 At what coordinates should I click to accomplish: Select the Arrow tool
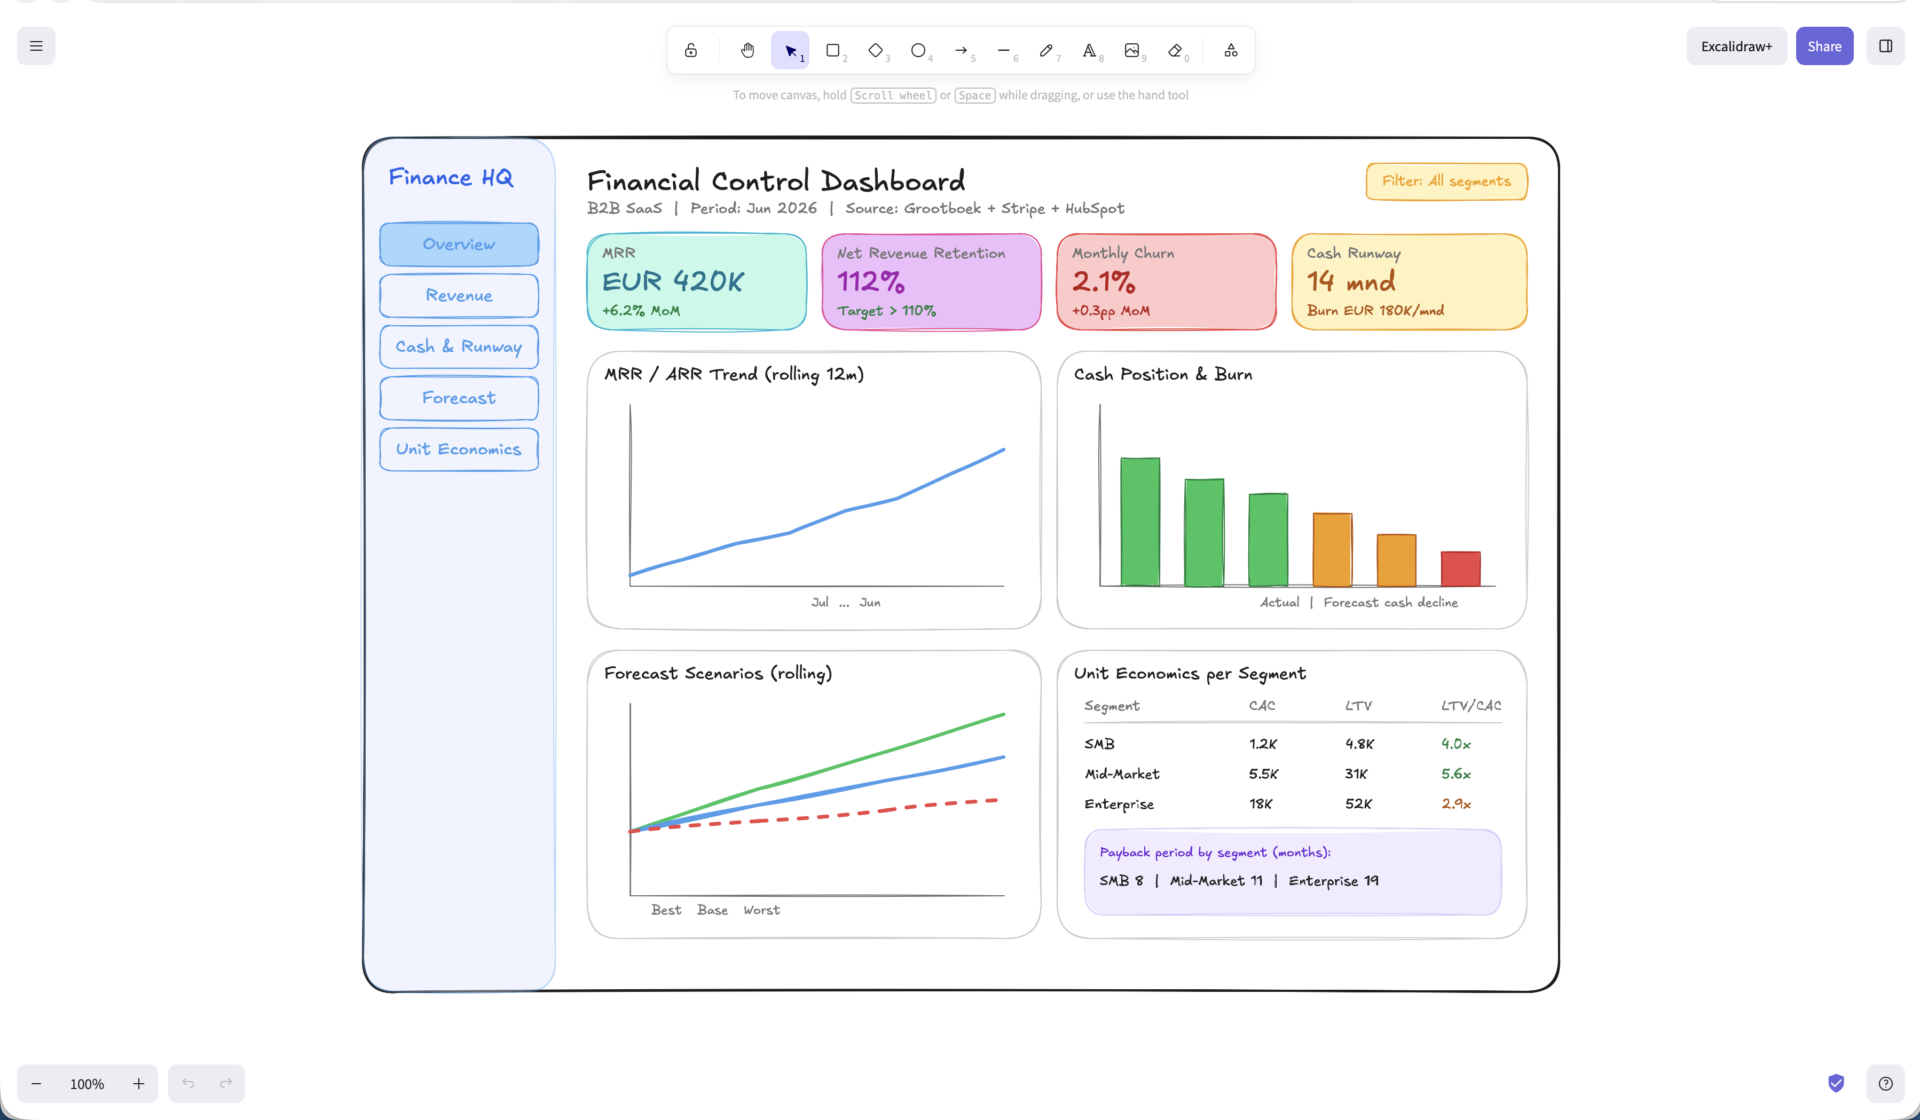pos(961,50)
